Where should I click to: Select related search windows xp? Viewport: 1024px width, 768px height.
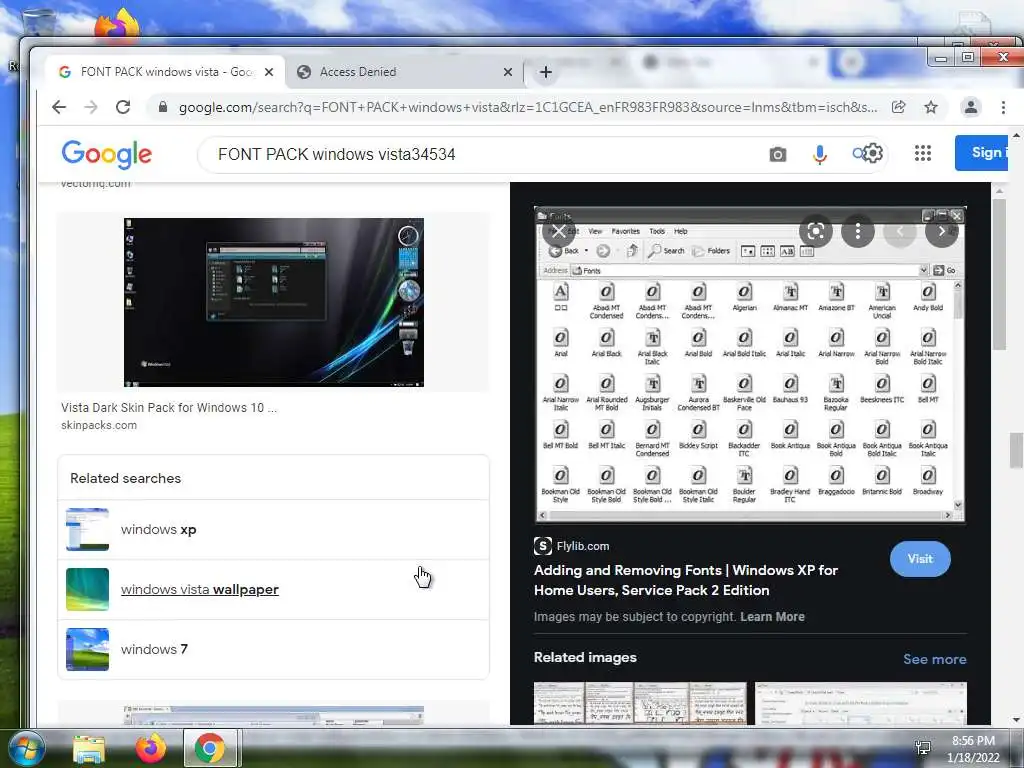274,530
